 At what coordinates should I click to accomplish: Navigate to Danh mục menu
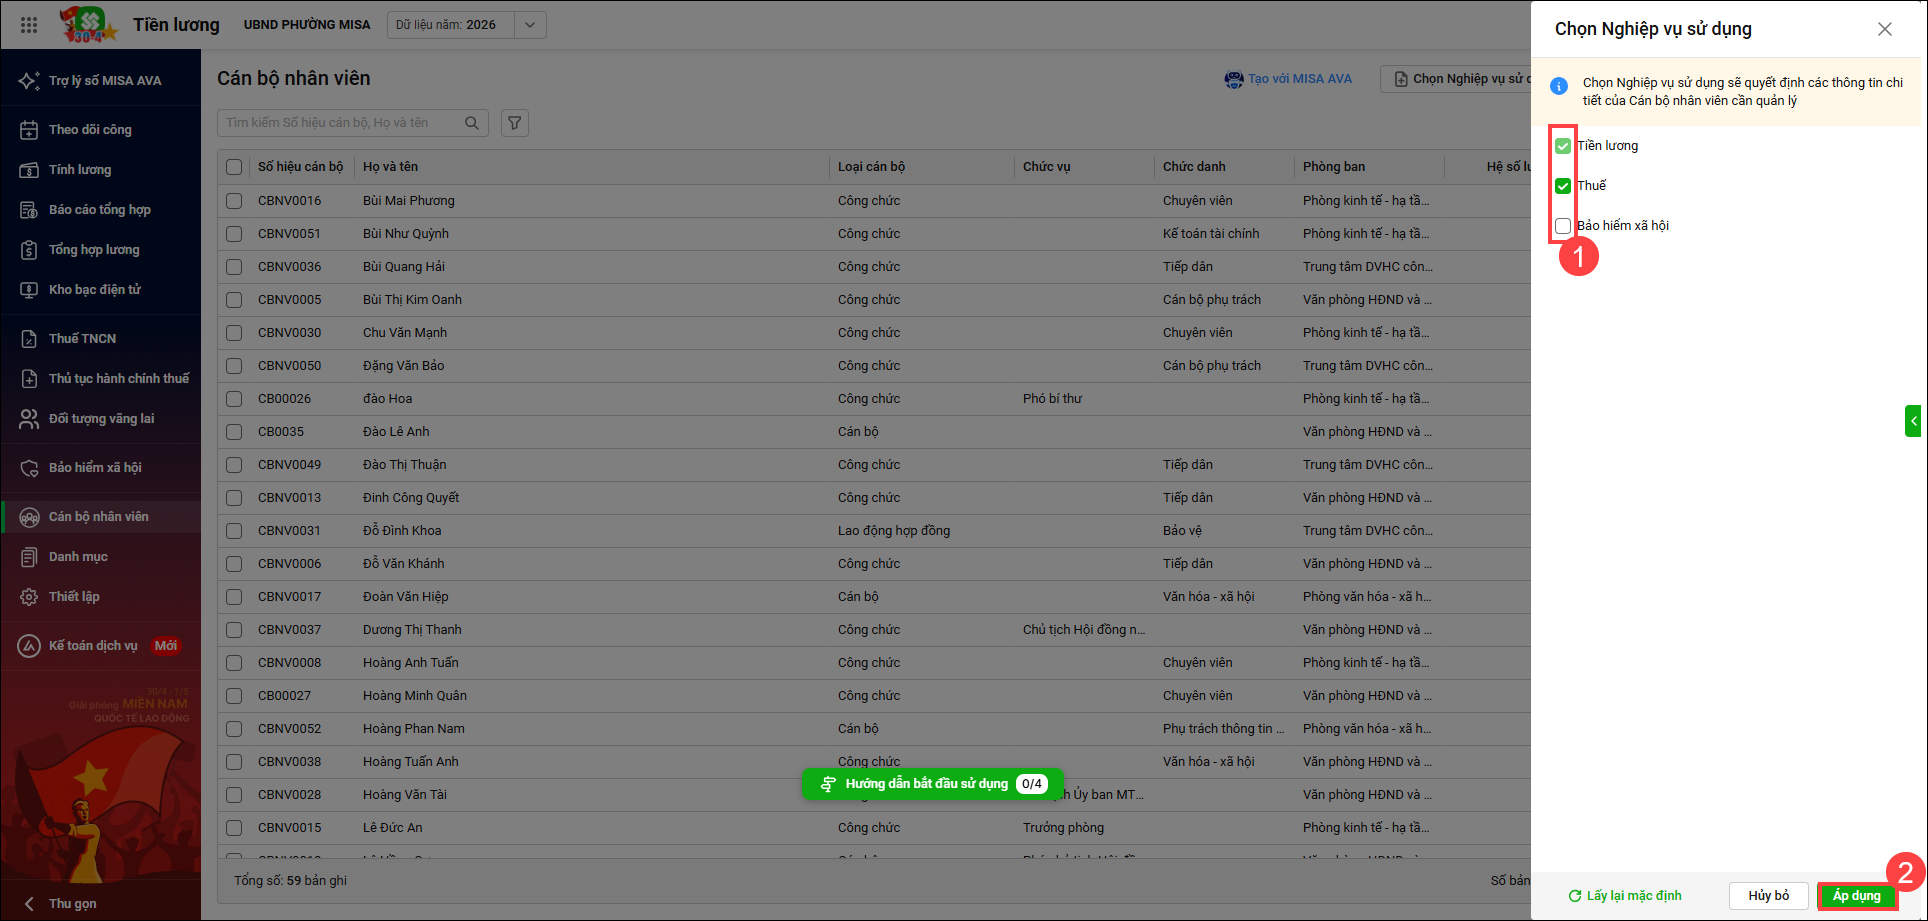100,557
